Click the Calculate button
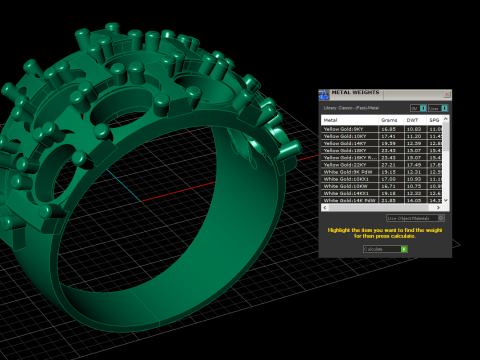This screenshot has height=360, width=480. tap(385, 249)
